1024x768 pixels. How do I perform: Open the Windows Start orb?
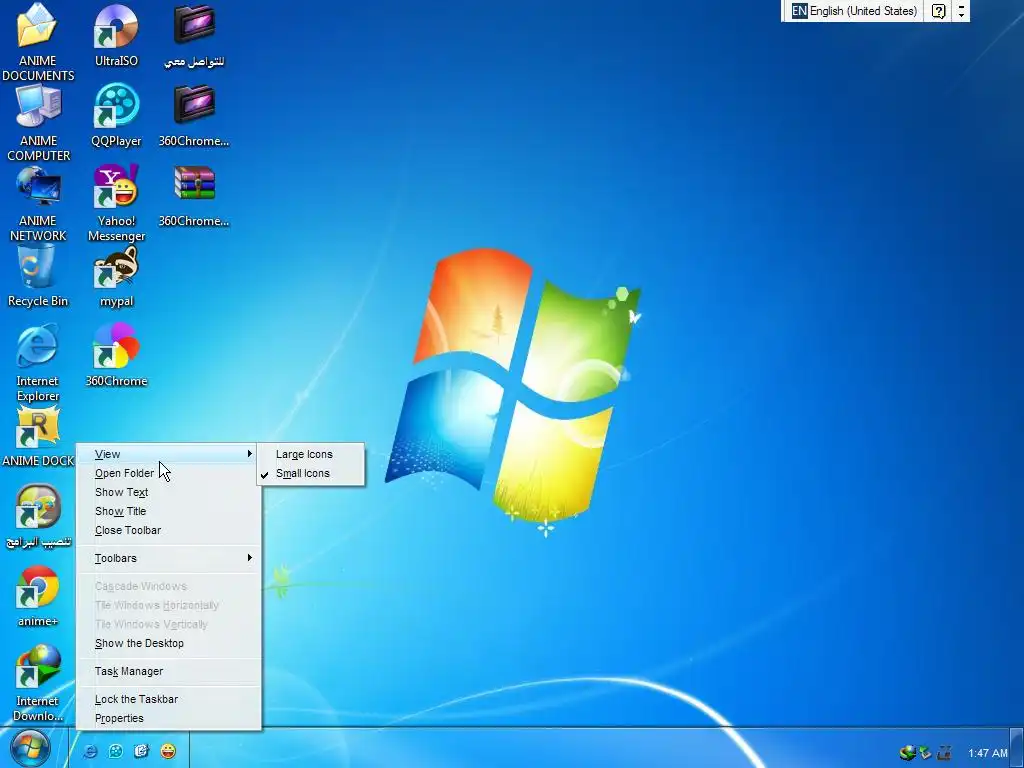[29, 748]
